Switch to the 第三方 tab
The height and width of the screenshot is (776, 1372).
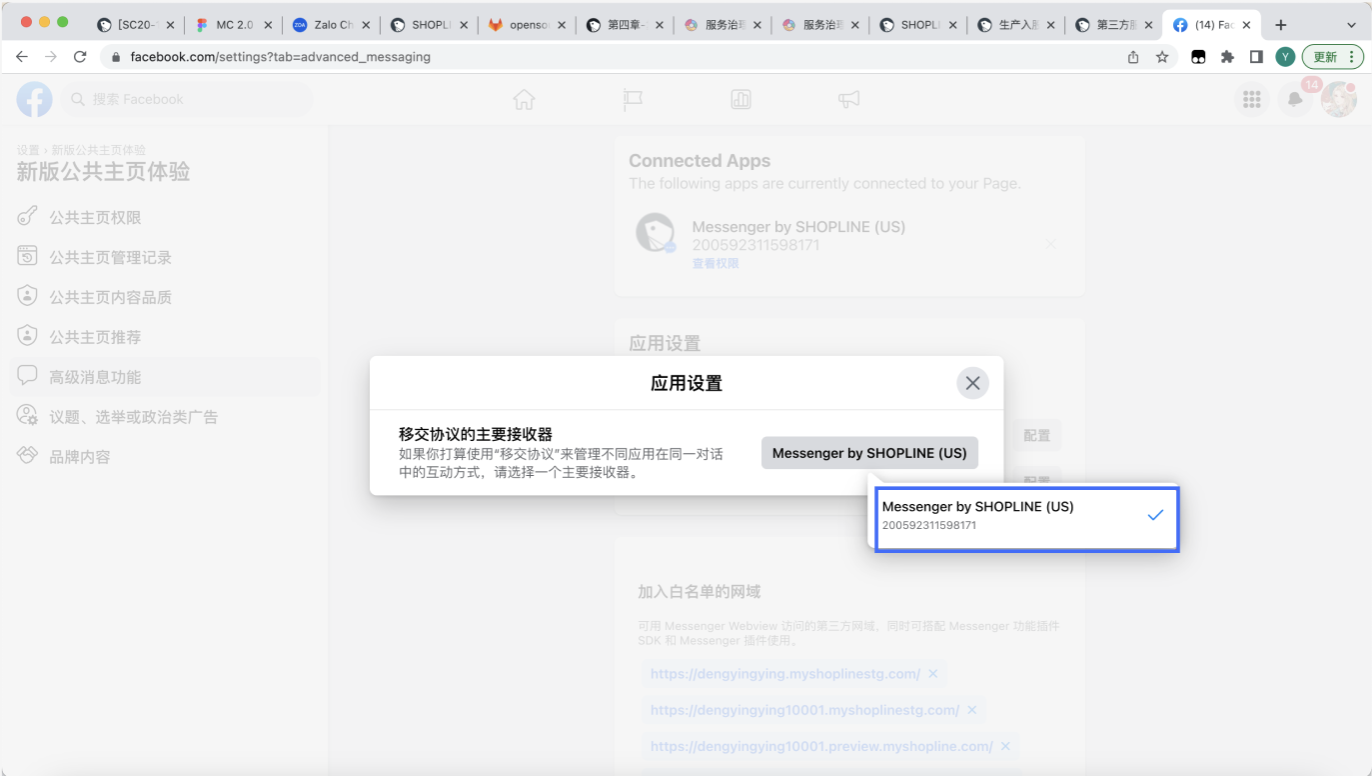click(x=1115, y=25)
